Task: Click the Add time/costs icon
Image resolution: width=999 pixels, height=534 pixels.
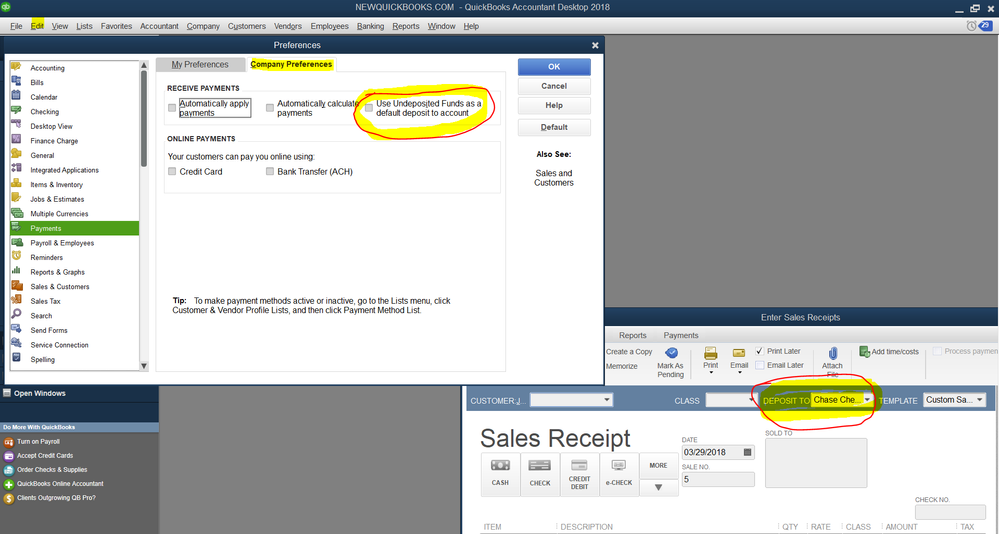Action: (864, 352)
